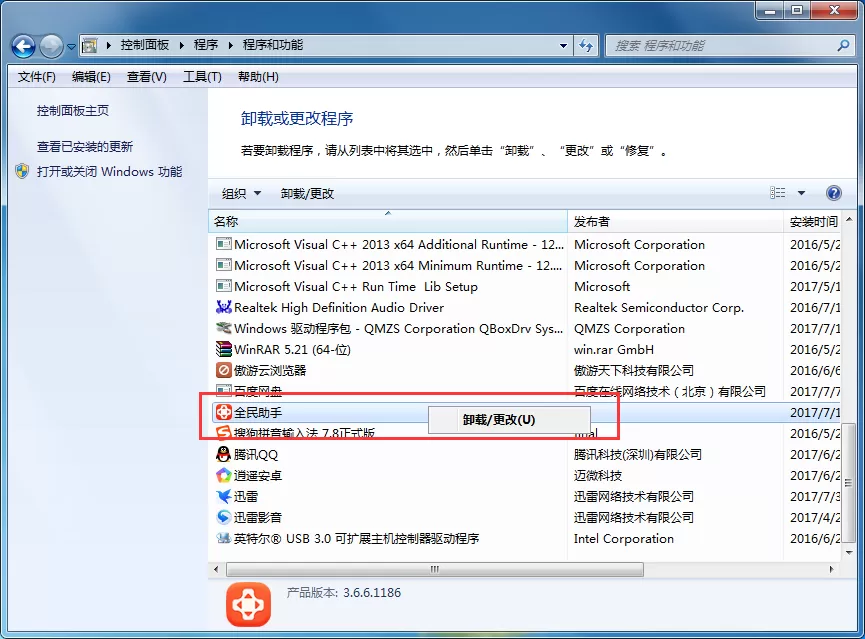Open recent pages dropdown next to Forward

pos(71,47)
